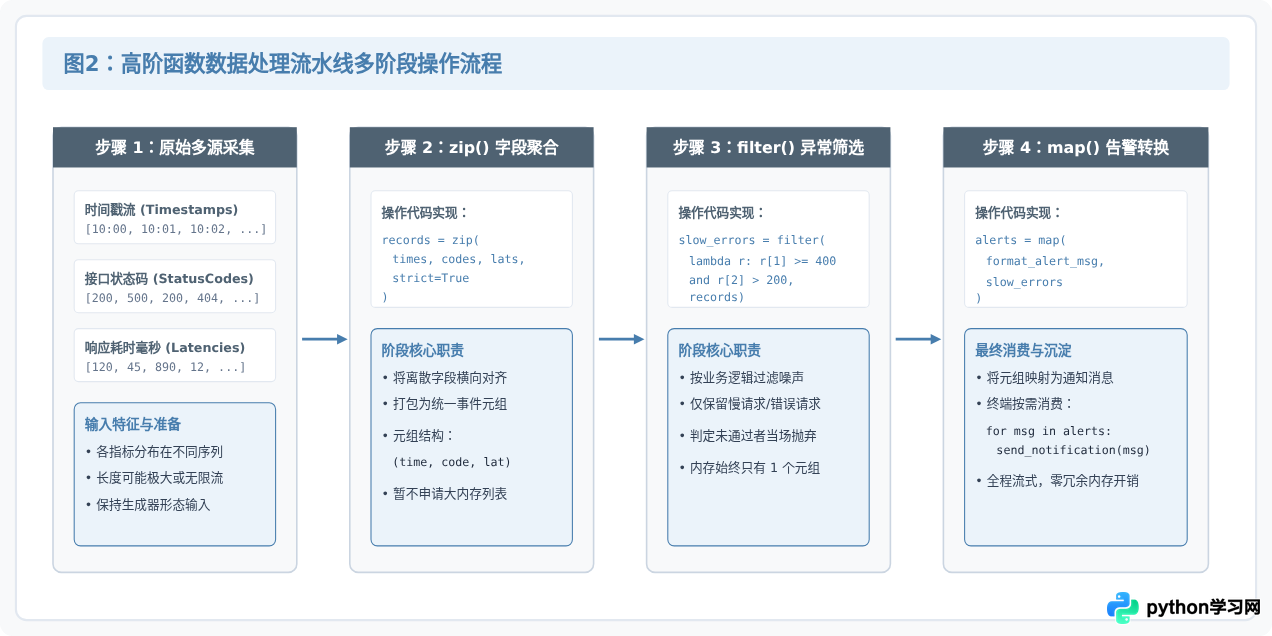Click '阶段核心职责' heading in the step 2 card
Image resolution: width=1272 pixels, height=636 pixels.
tap(423, 350)
